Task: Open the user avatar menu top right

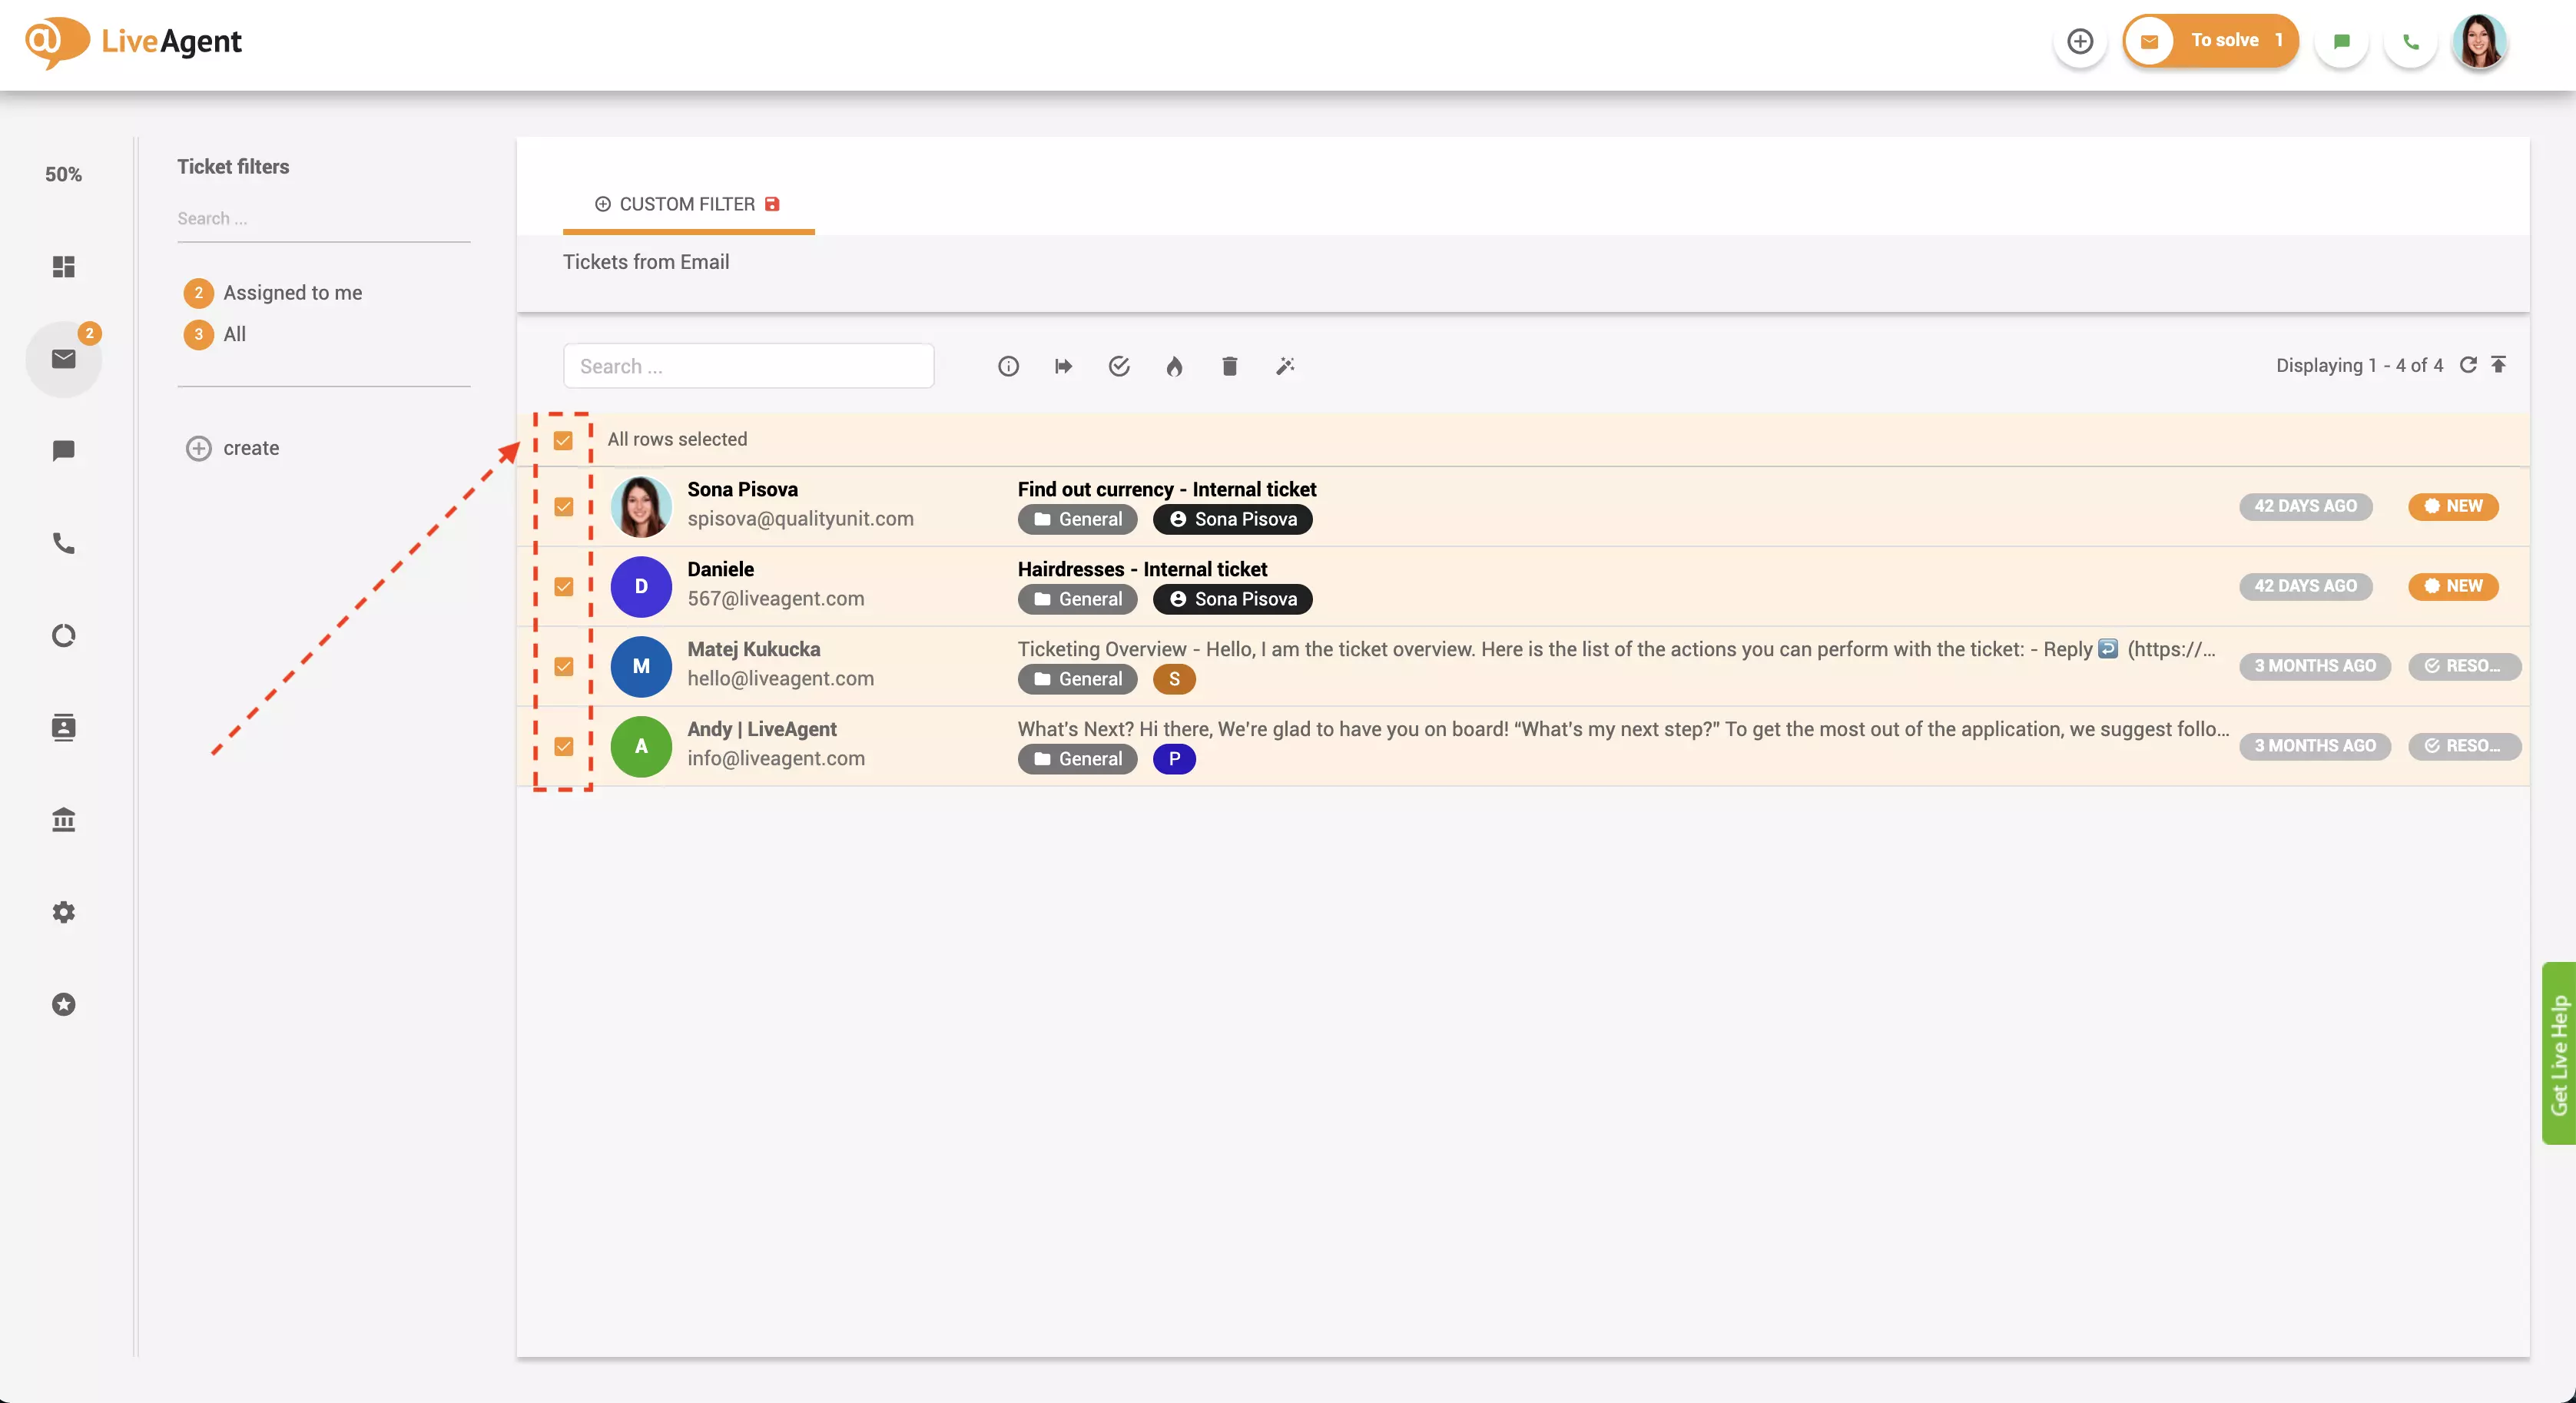Action: click(x=2479, y=41)
